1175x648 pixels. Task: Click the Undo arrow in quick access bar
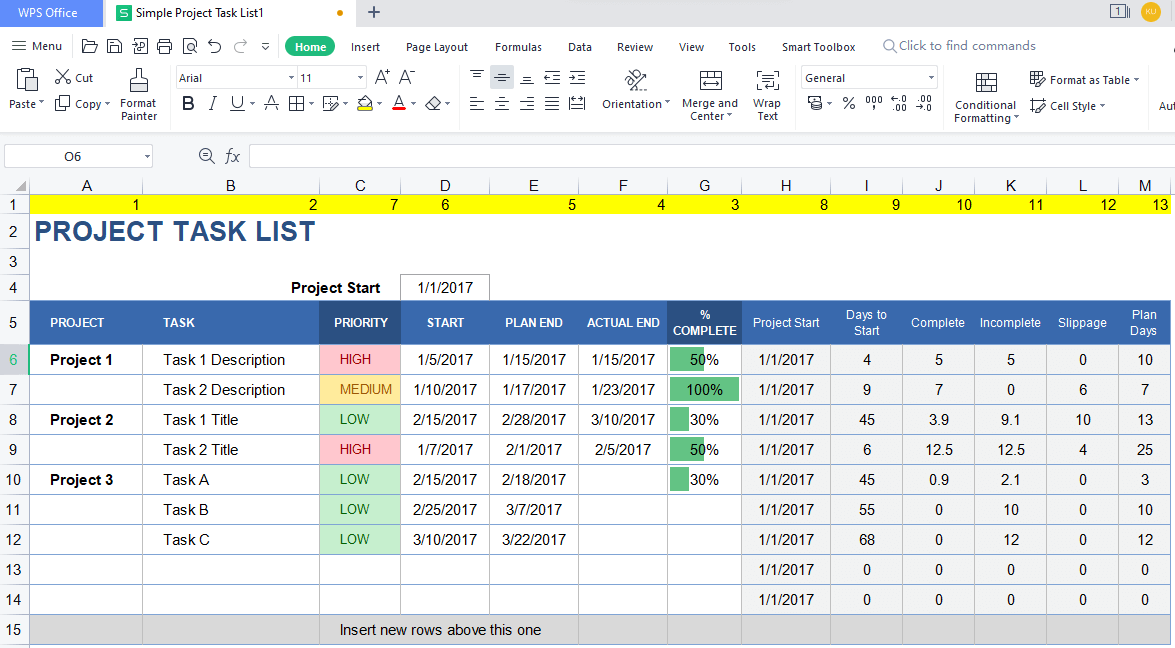[x=214, y=46]
